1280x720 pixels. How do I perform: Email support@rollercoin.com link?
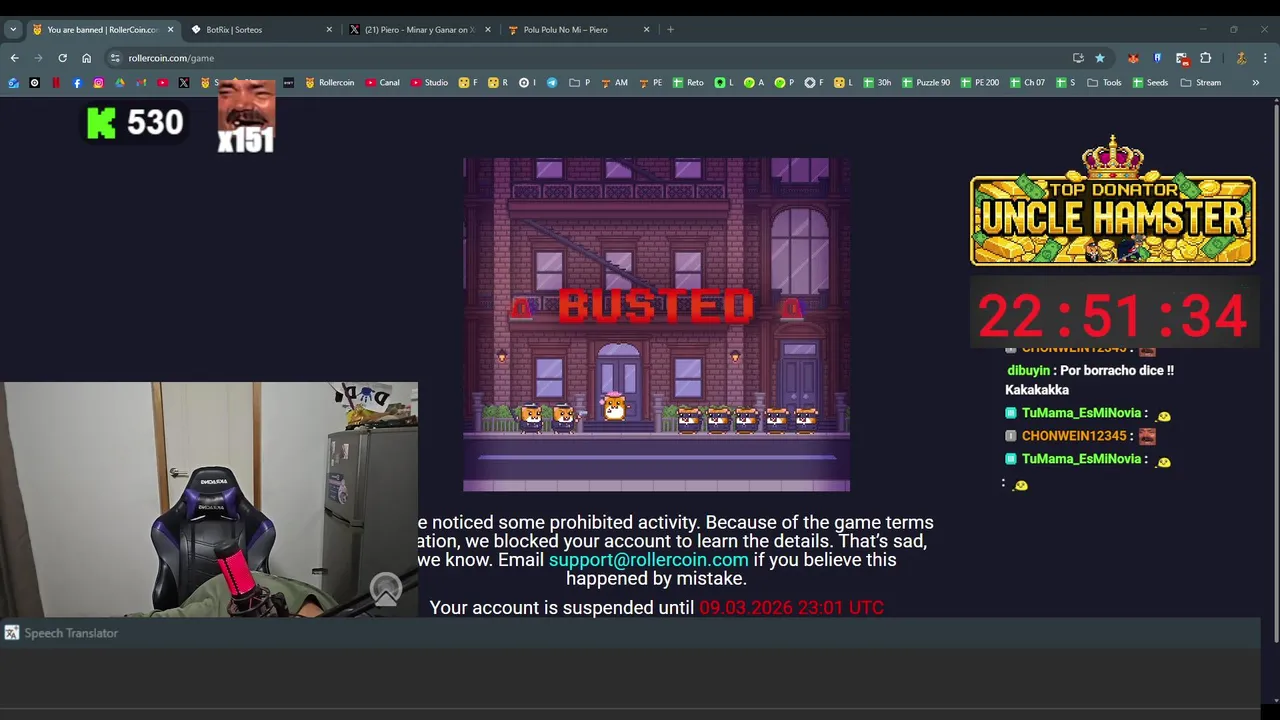pyautogui.click(x=648, y=560)
